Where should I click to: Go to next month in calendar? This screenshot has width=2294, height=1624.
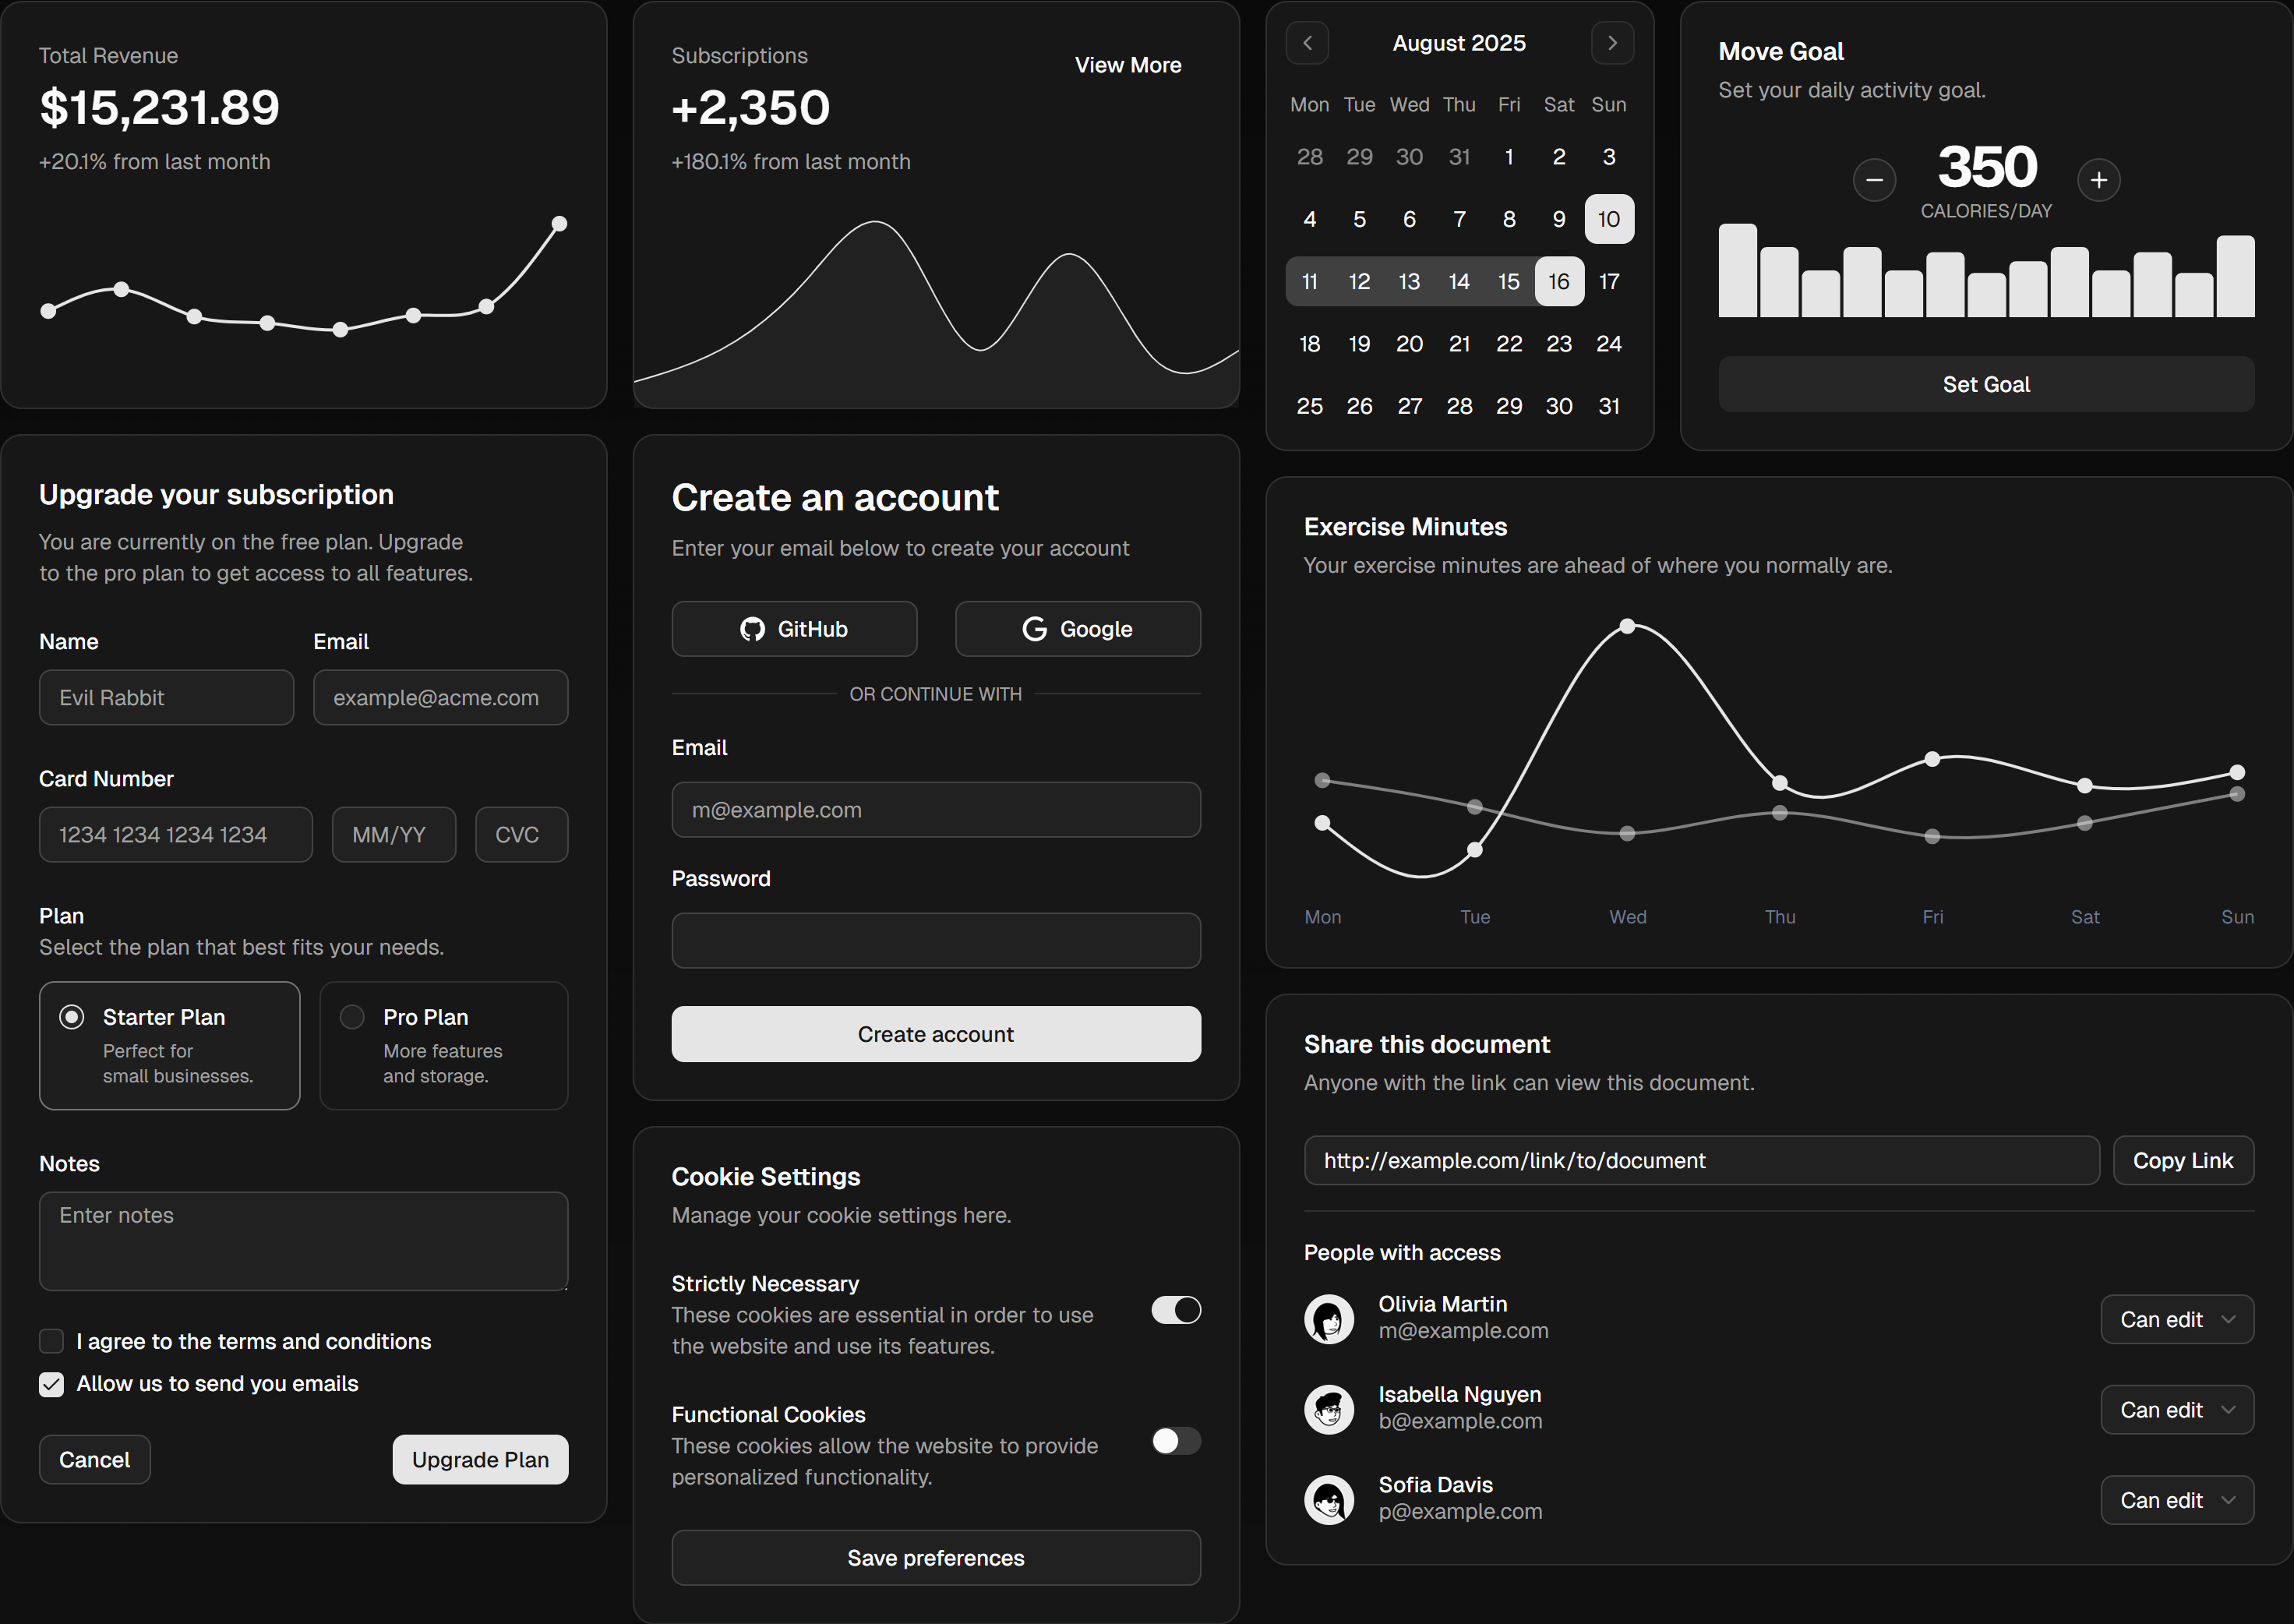pos(1612,43)
